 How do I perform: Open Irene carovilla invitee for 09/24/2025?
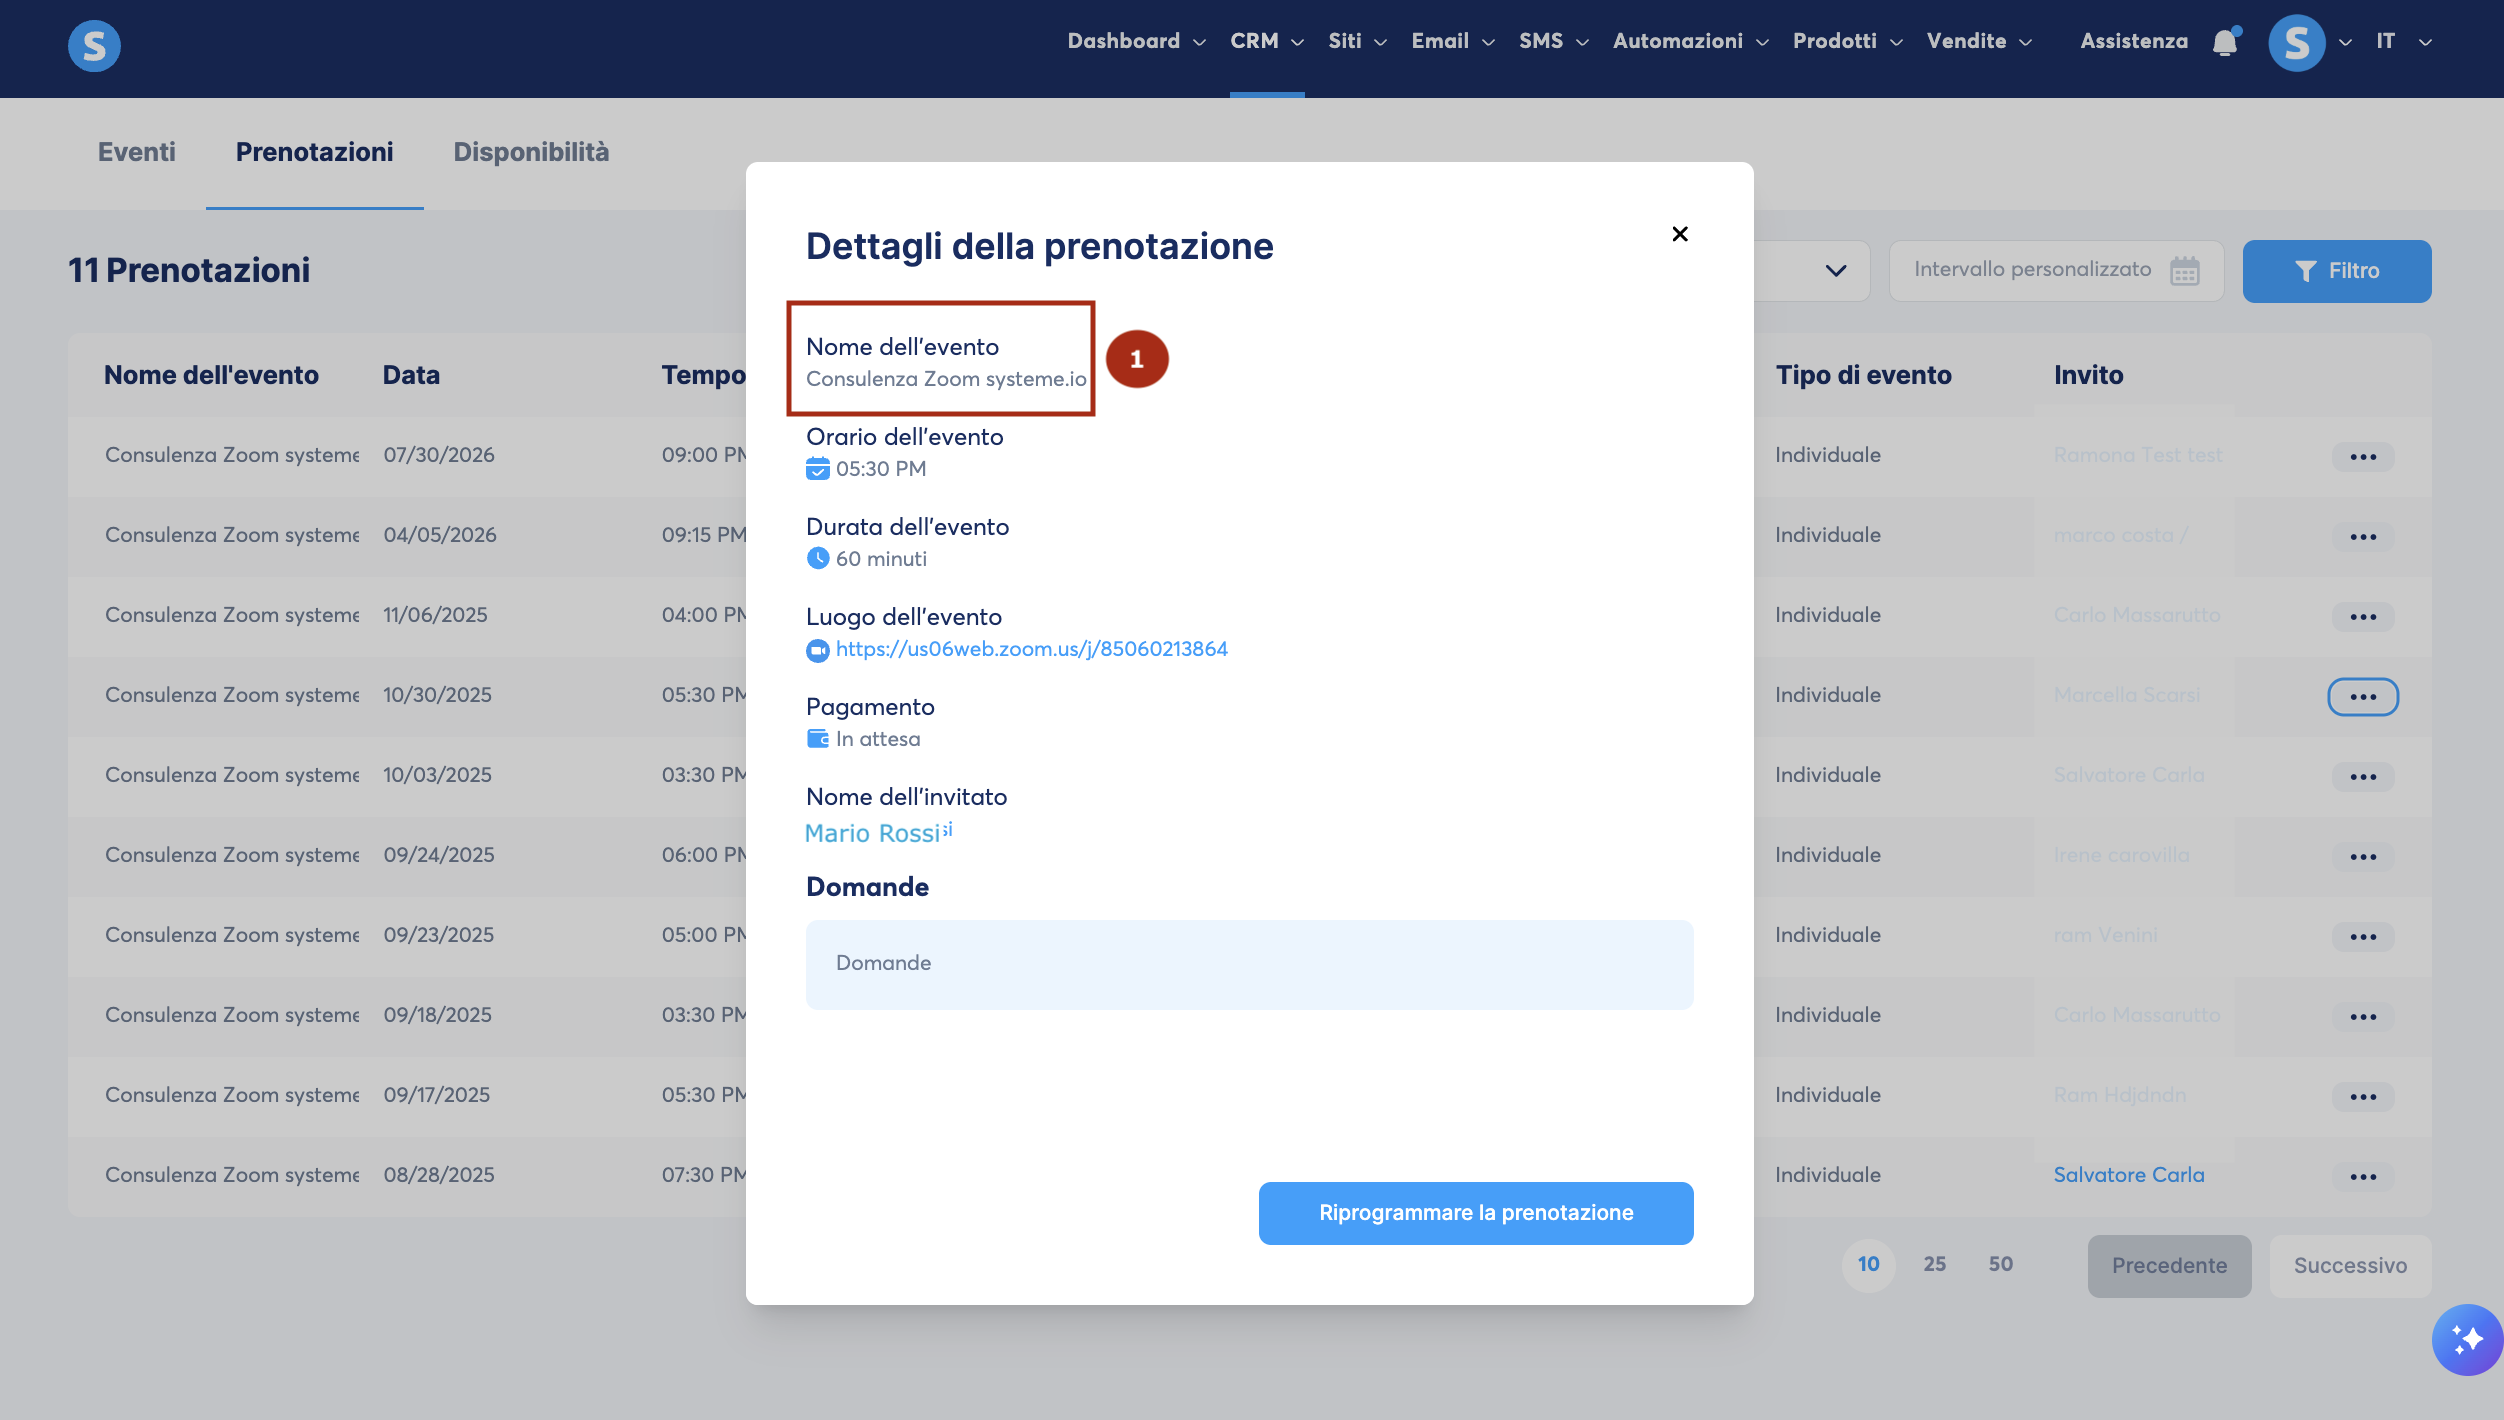2121,855
